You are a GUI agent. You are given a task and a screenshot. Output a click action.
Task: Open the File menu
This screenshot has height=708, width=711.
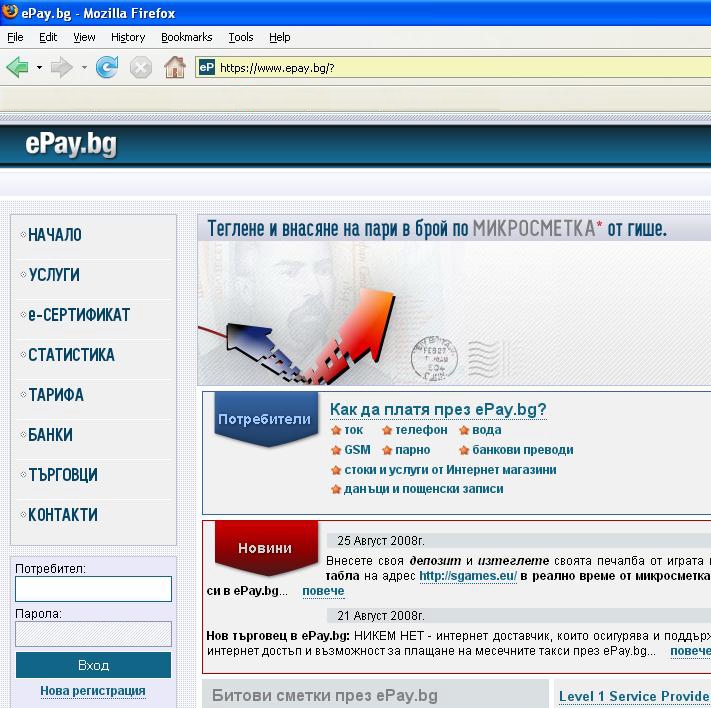pos(15,37)
